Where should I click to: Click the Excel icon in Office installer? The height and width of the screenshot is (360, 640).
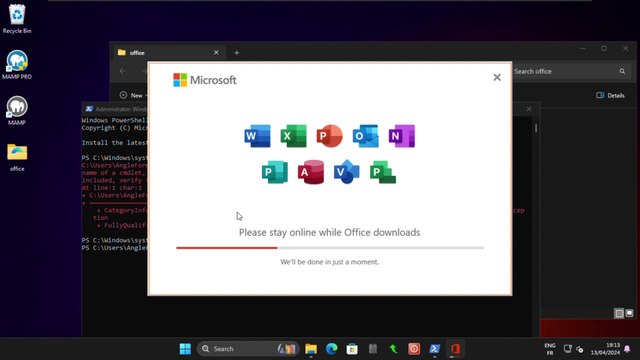pos(293,136)
